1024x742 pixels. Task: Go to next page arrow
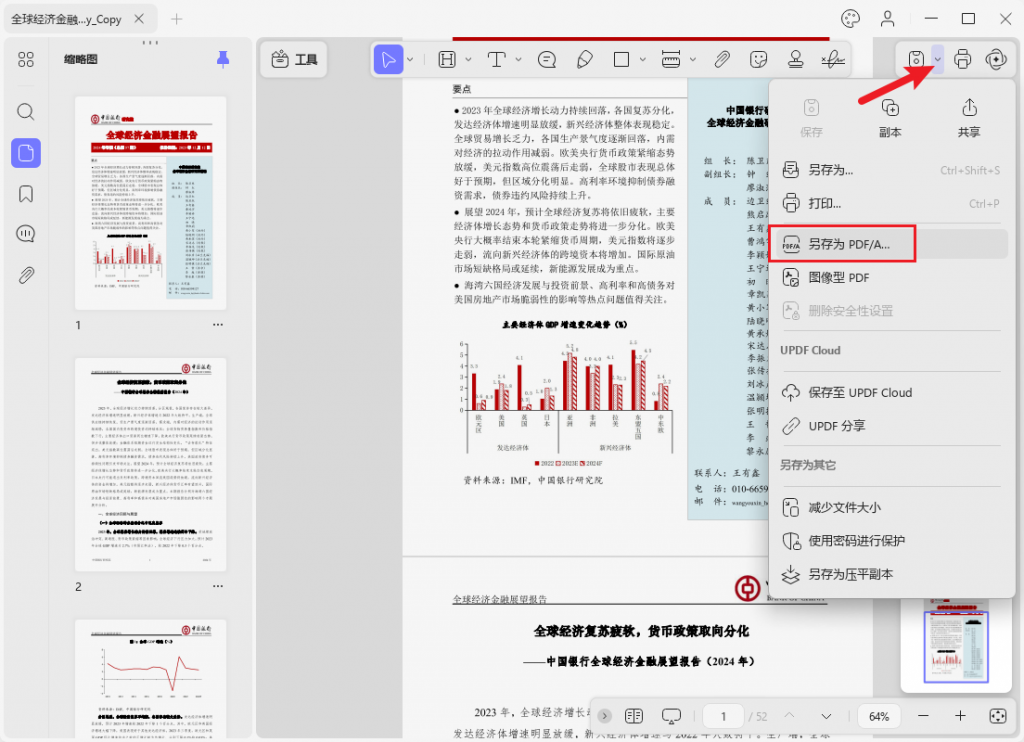826,717
